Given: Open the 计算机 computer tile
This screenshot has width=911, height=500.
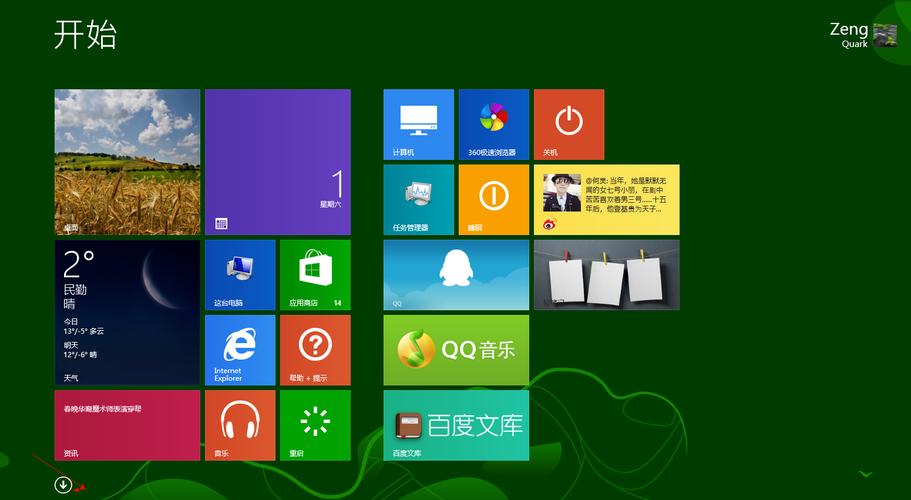Looking at the screenshot, I should click(x=418, y=124).
